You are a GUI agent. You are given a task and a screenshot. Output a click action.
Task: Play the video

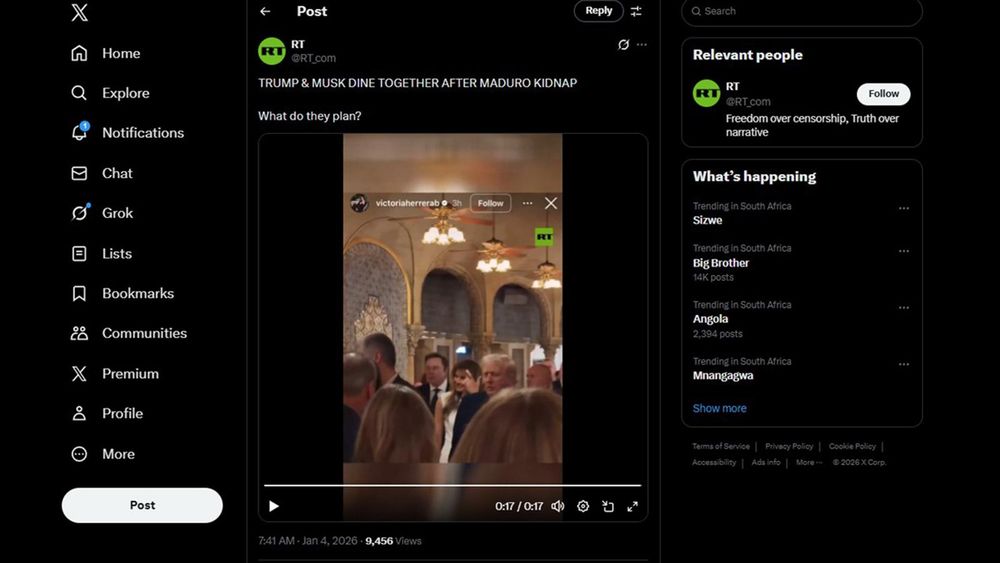pyautogui.click(x=274, y=506)
